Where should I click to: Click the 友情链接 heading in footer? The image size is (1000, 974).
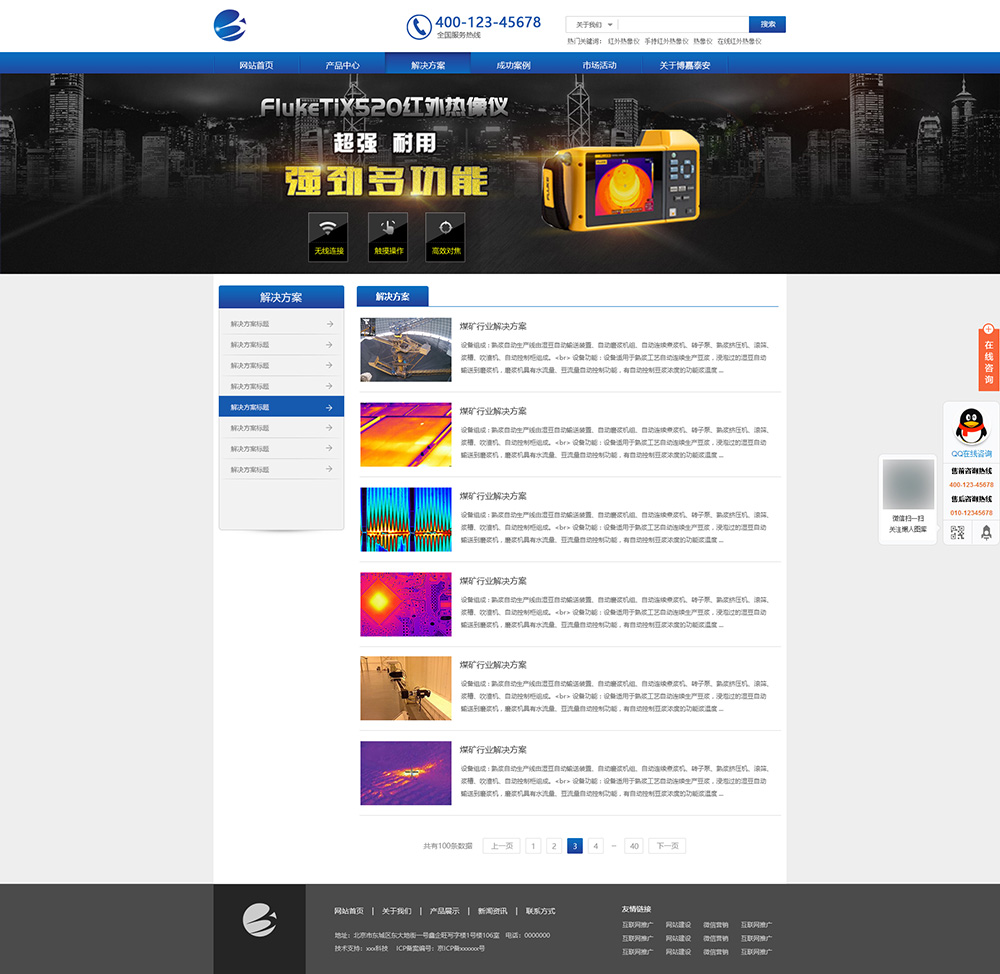[x=636, y=909]
